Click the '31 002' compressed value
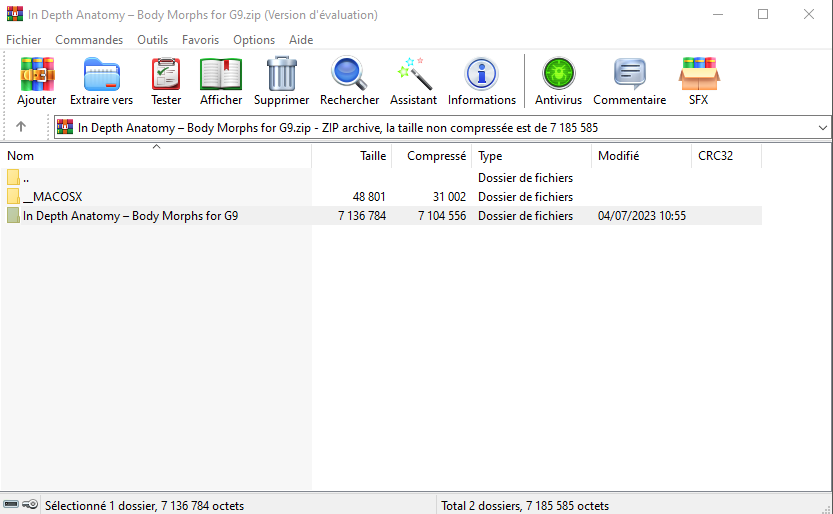Viewport: 833px width, 514px height. click(449, 196)
